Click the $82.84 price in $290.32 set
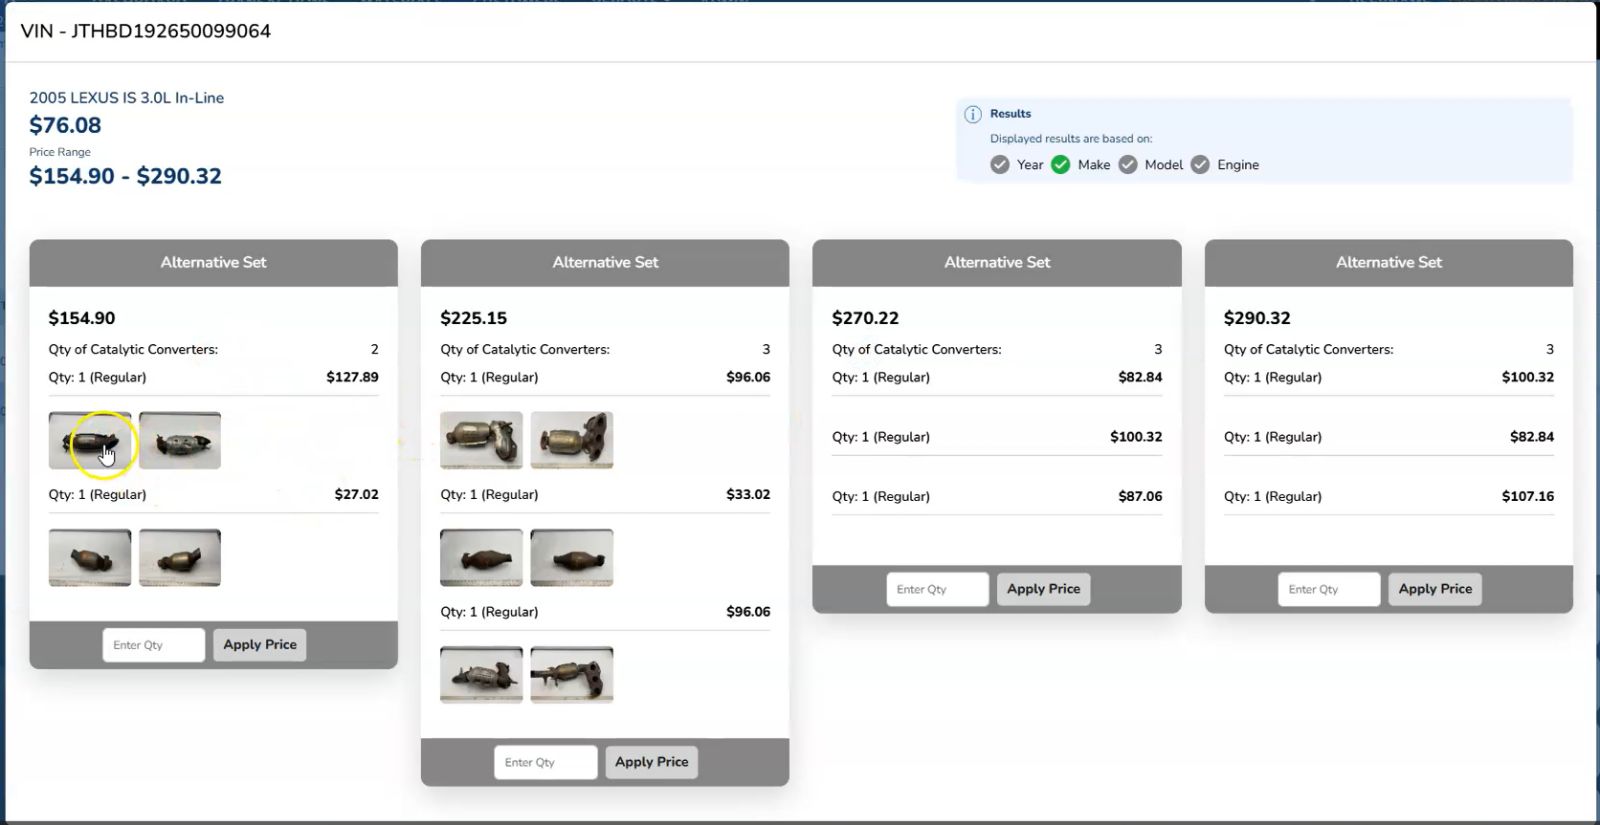The height and width of the screenshot is (825, 1600). 1532,437
